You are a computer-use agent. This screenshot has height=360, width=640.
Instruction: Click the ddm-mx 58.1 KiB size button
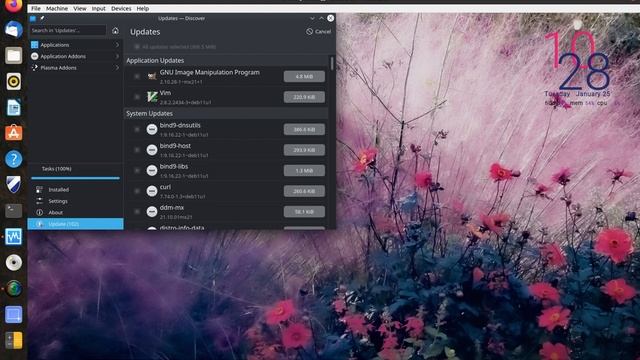click(x=304, y=211)
